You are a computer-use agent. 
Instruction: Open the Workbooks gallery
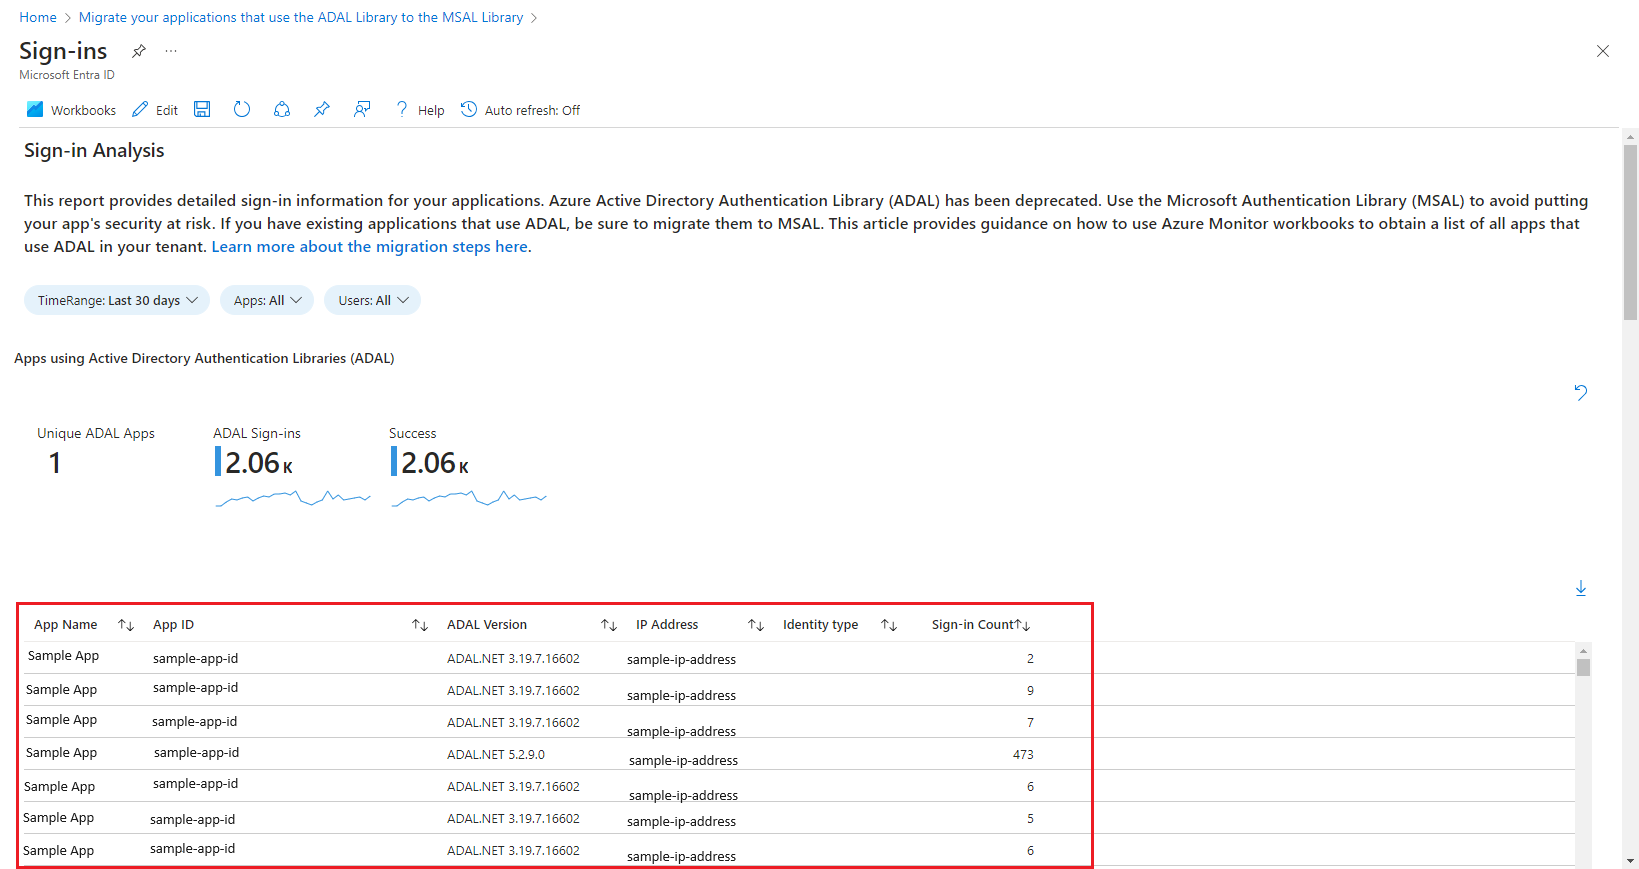71,110
